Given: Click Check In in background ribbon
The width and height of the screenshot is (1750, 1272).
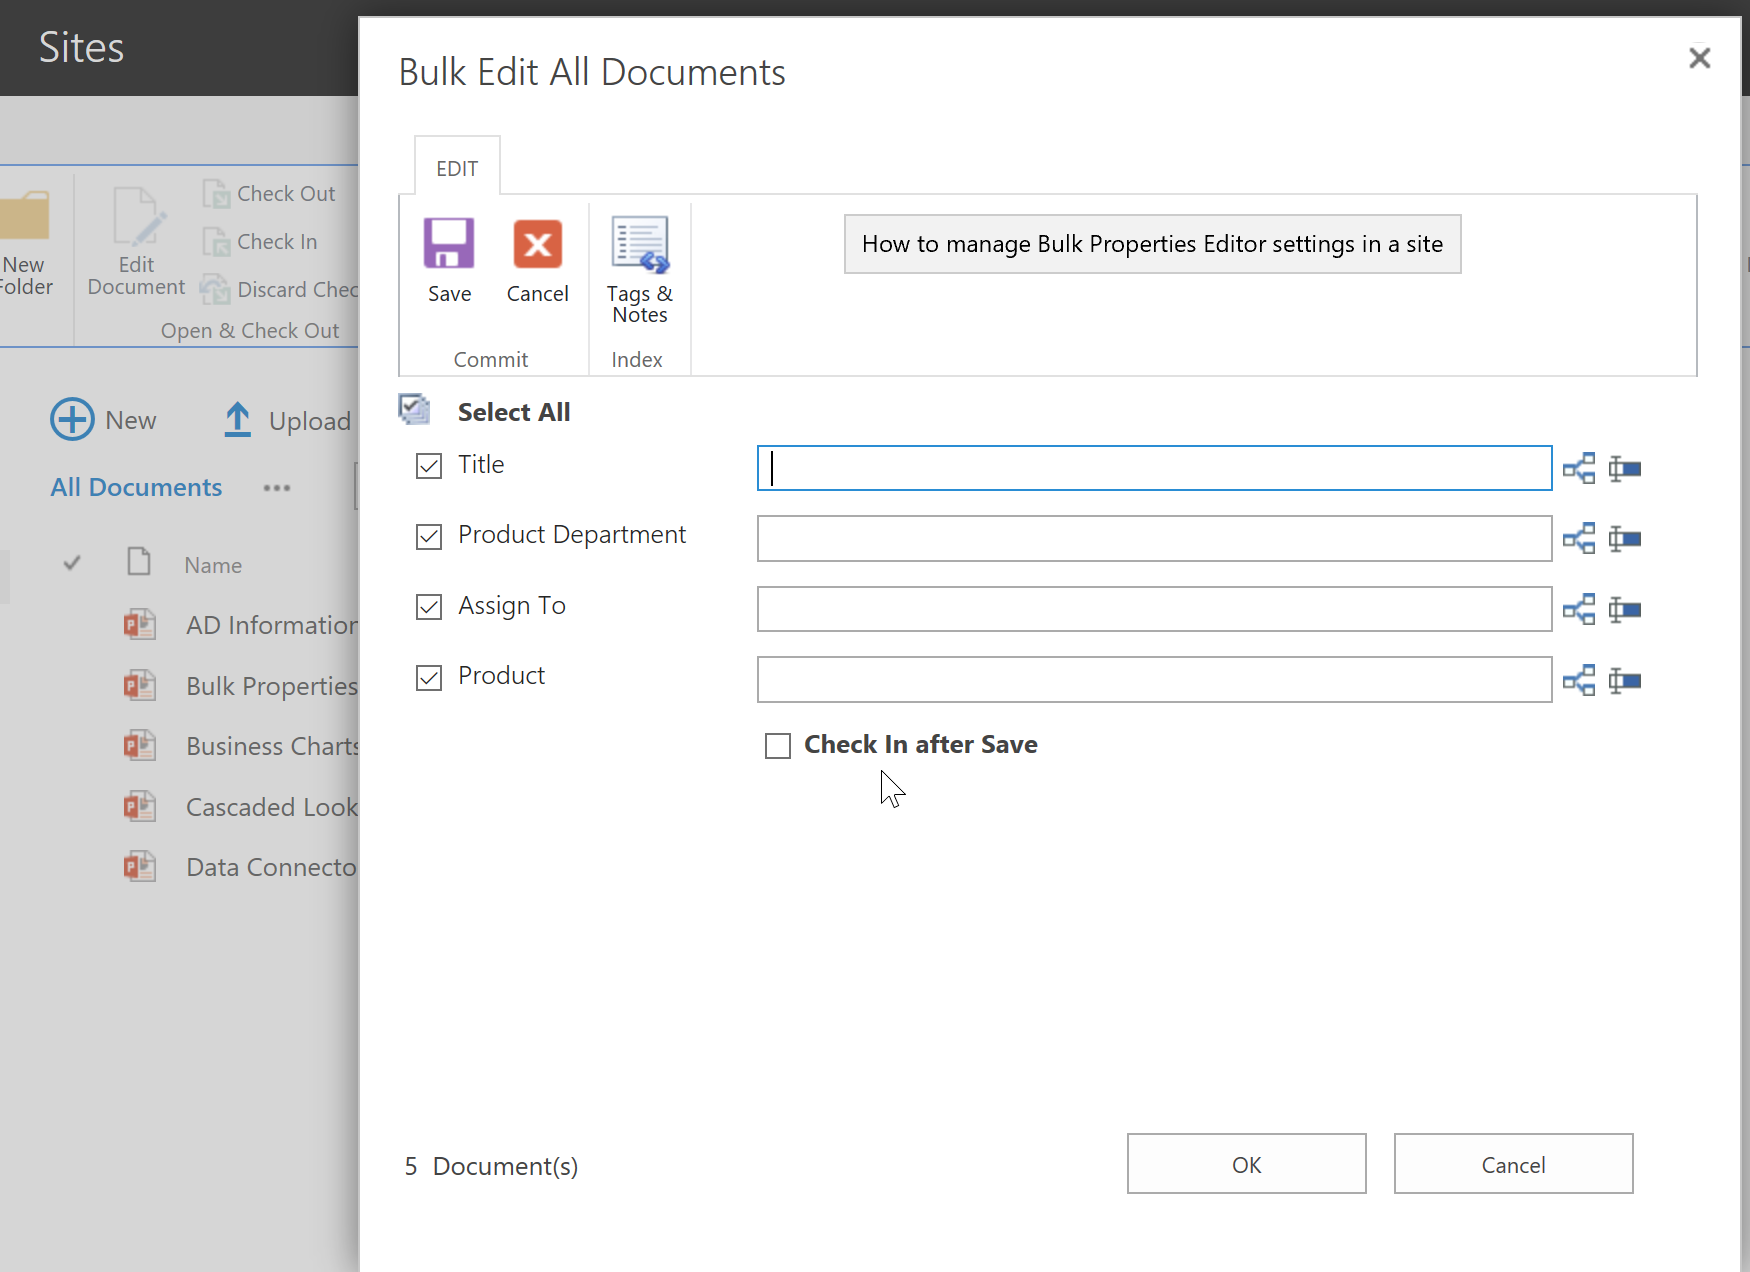Looking at the screenshot, I should coord(259,242).
